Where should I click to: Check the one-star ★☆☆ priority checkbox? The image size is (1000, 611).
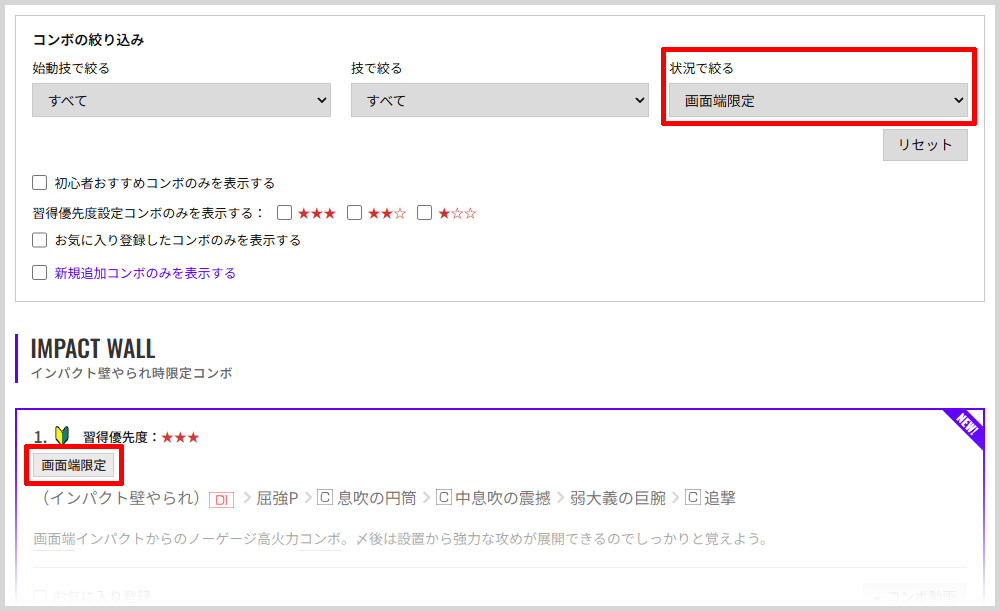pyautogui.click(x=425, y=212)
